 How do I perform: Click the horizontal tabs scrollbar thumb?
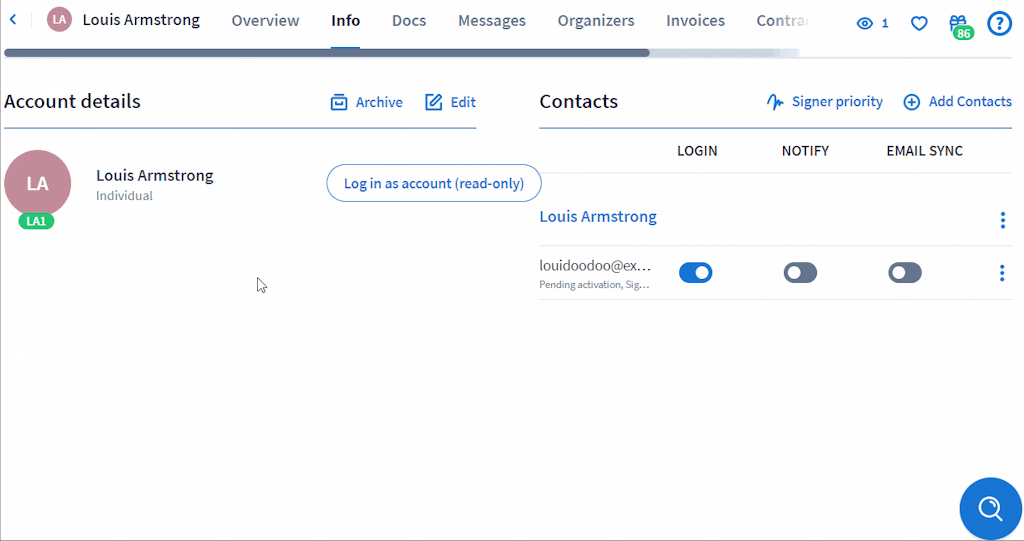(x=327, y=53)
